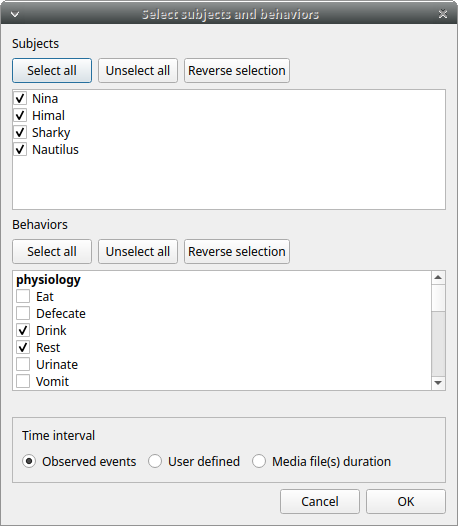Click the Cancel button
The height and width of the screenshot is (526, 458).
[x=320, y=502]
